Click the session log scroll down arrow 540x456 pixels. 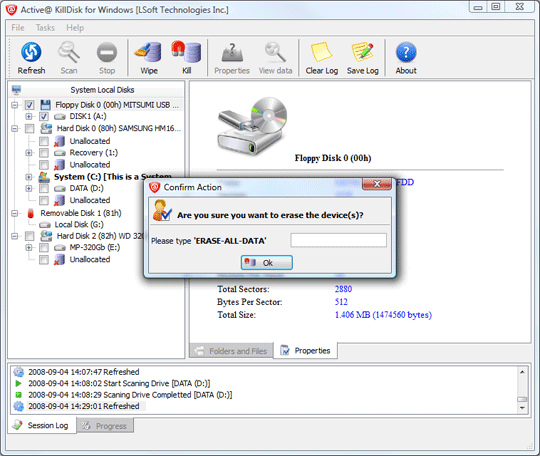(522, 408)
